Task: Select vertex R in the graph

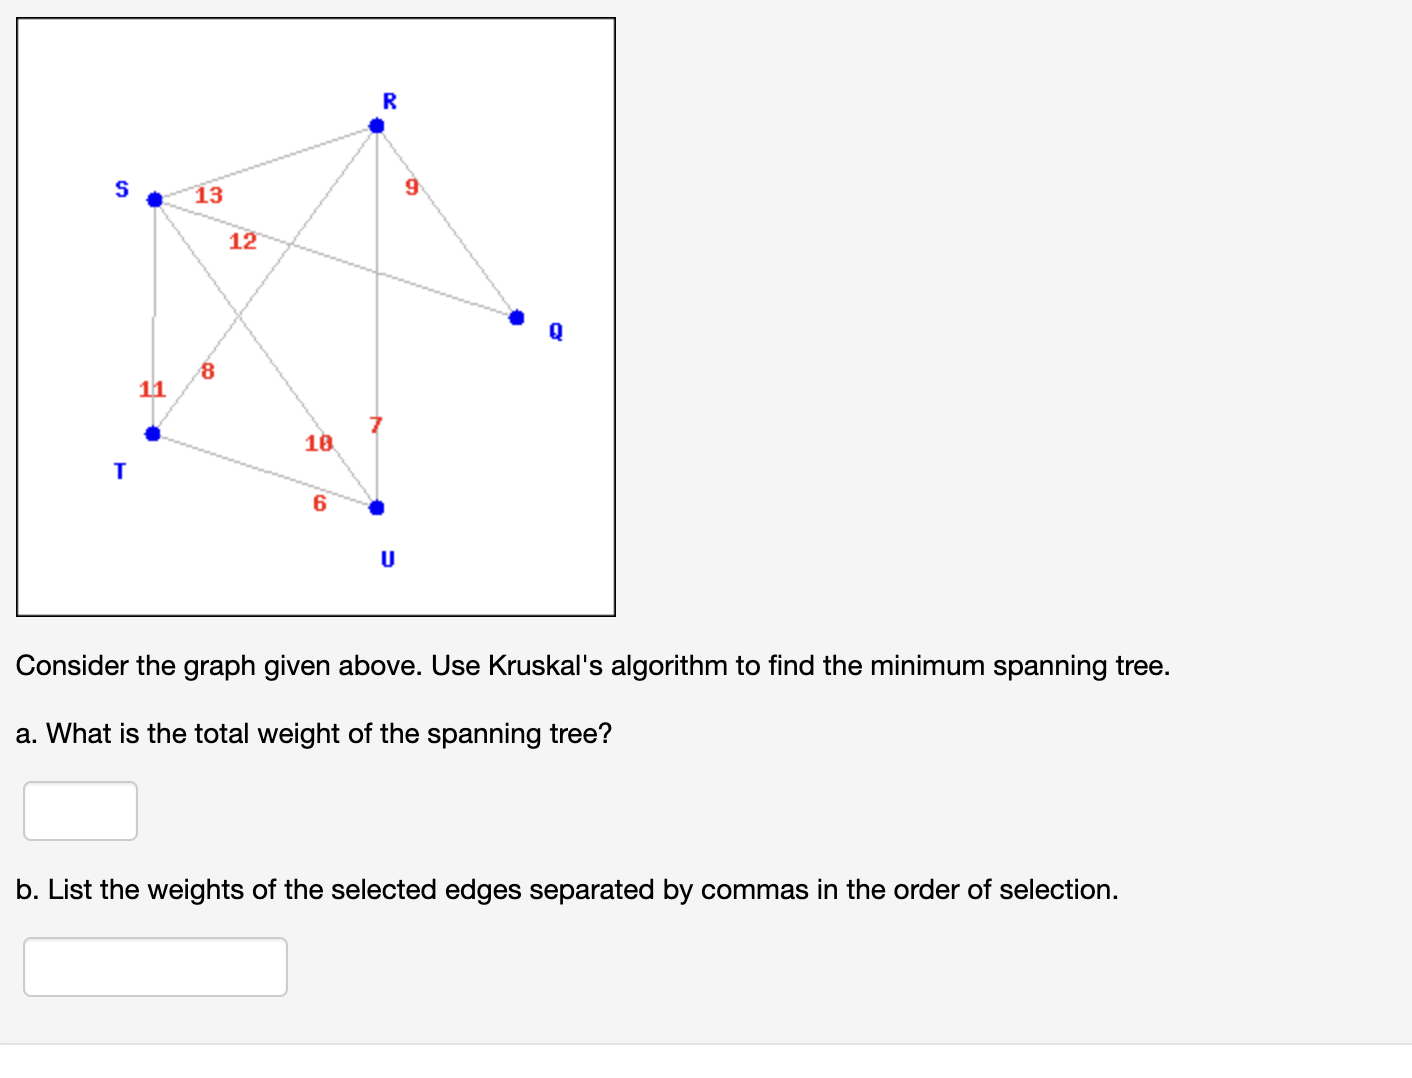Action: [377, 125]
